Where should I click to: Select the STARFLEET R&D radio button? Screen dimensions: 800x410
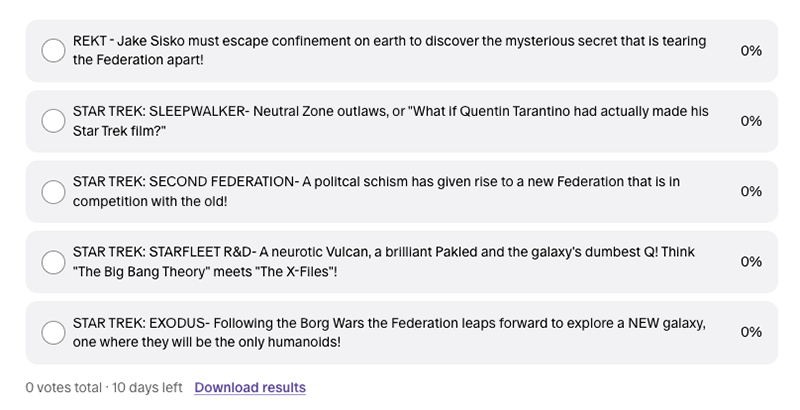click(x=53, y=262)
